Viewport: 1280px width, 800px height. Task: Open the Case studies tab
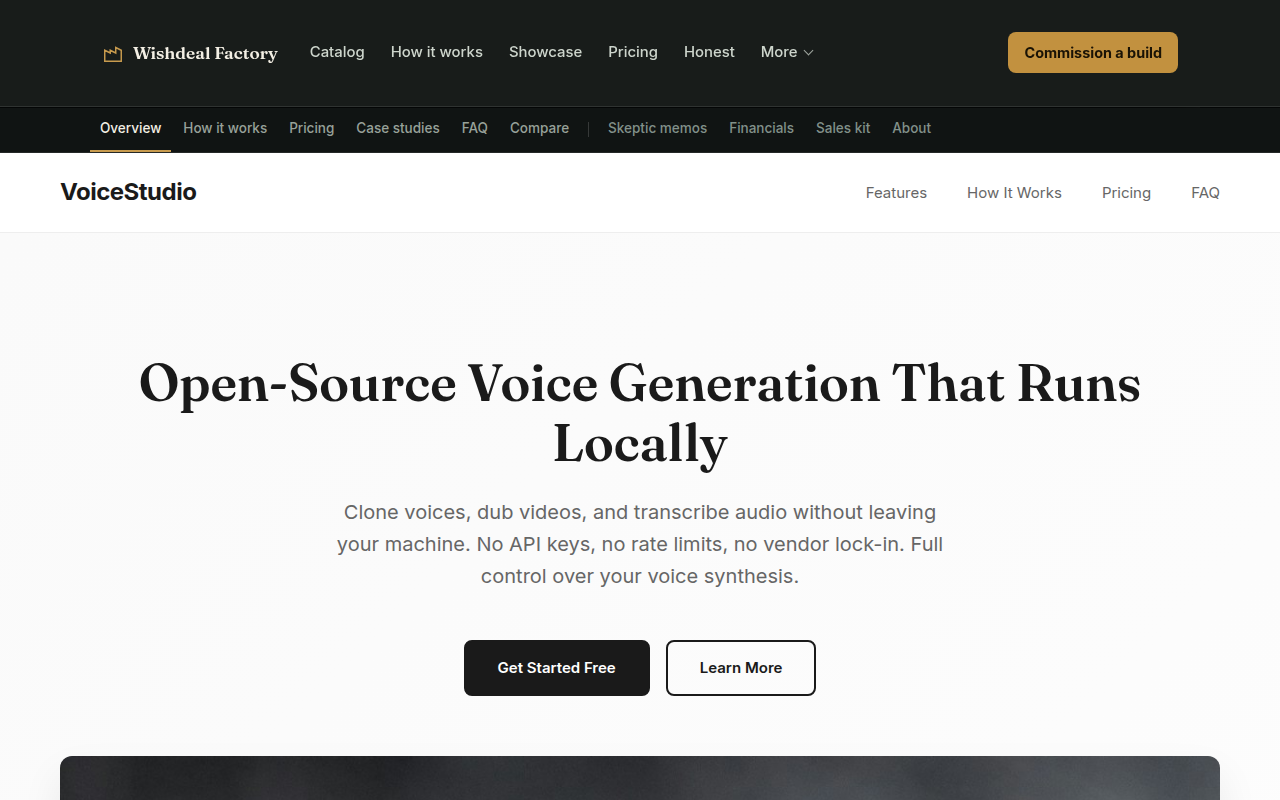coord(398,128)
